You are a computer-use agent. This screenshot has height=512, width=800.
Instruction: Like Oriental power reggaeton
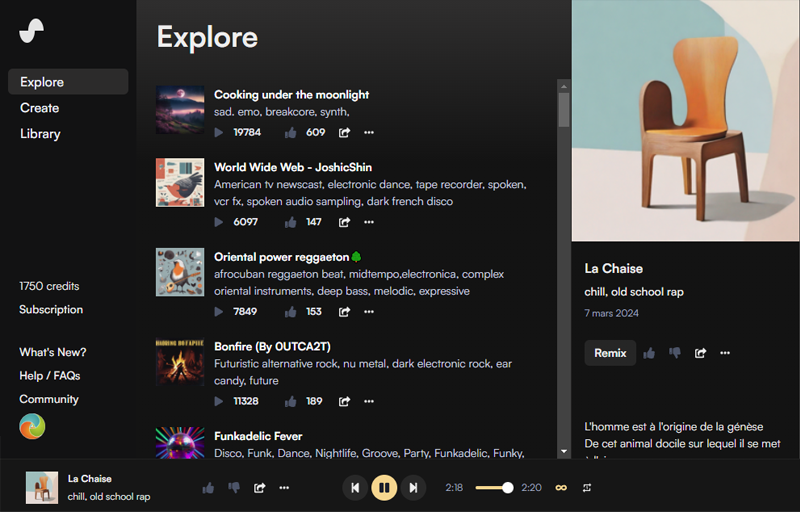291,312
